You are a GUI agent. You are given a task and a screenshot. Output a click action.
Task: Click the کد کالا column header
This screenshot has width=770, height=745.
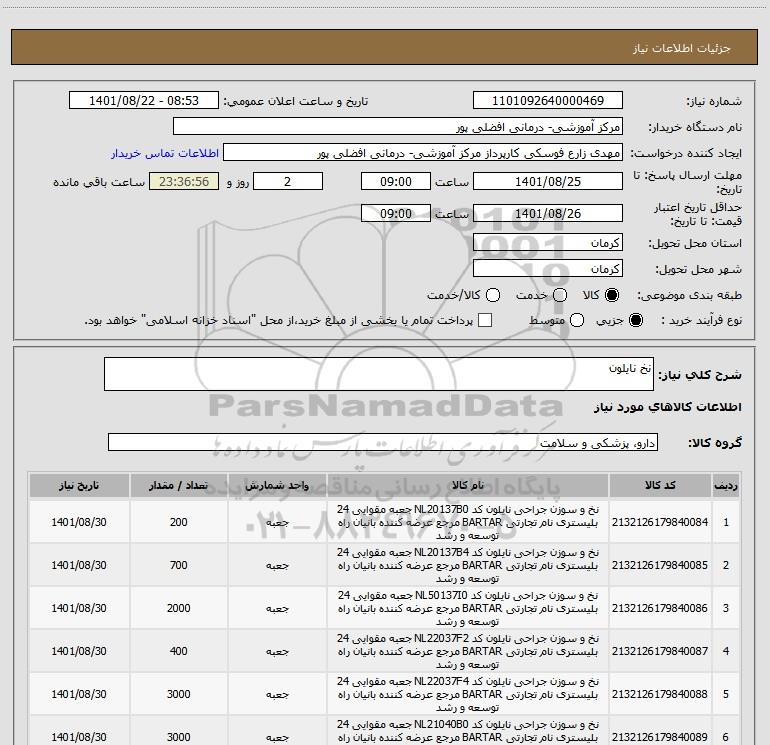click(660, 486)
